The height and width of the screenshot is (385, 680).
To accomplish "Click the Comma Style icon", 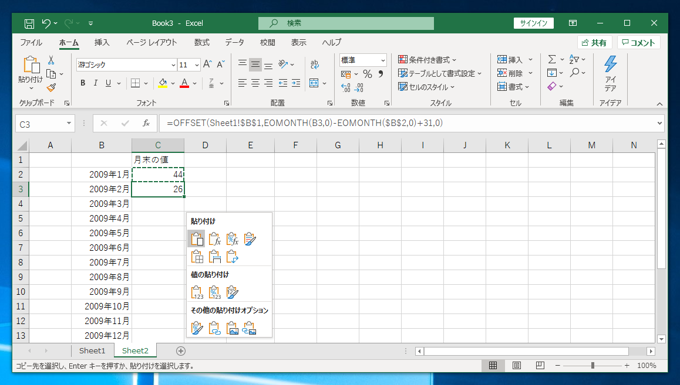I will (381, 74).
